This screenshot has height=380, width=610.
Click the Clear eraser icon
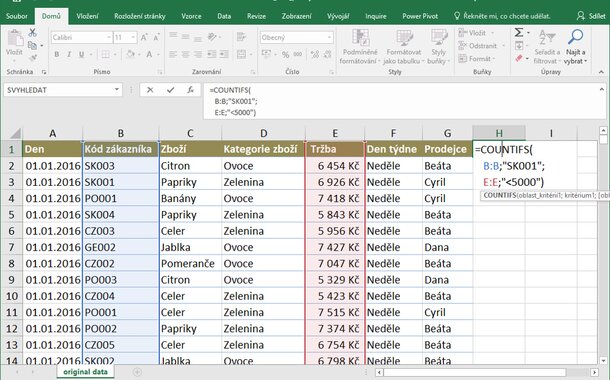tap(519, 59)
